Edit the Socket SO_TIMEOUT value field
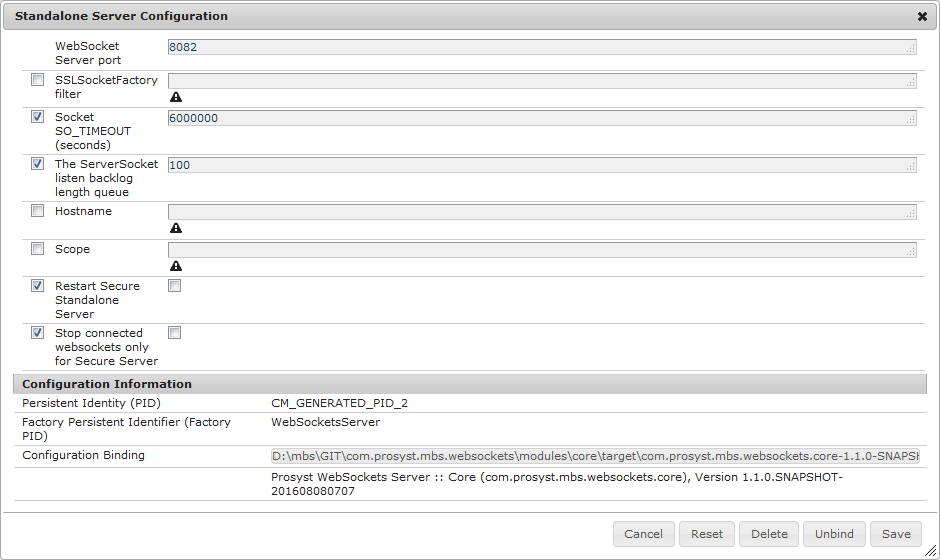The height and width of the screenshot is (560, 940). tap(541, 118)
